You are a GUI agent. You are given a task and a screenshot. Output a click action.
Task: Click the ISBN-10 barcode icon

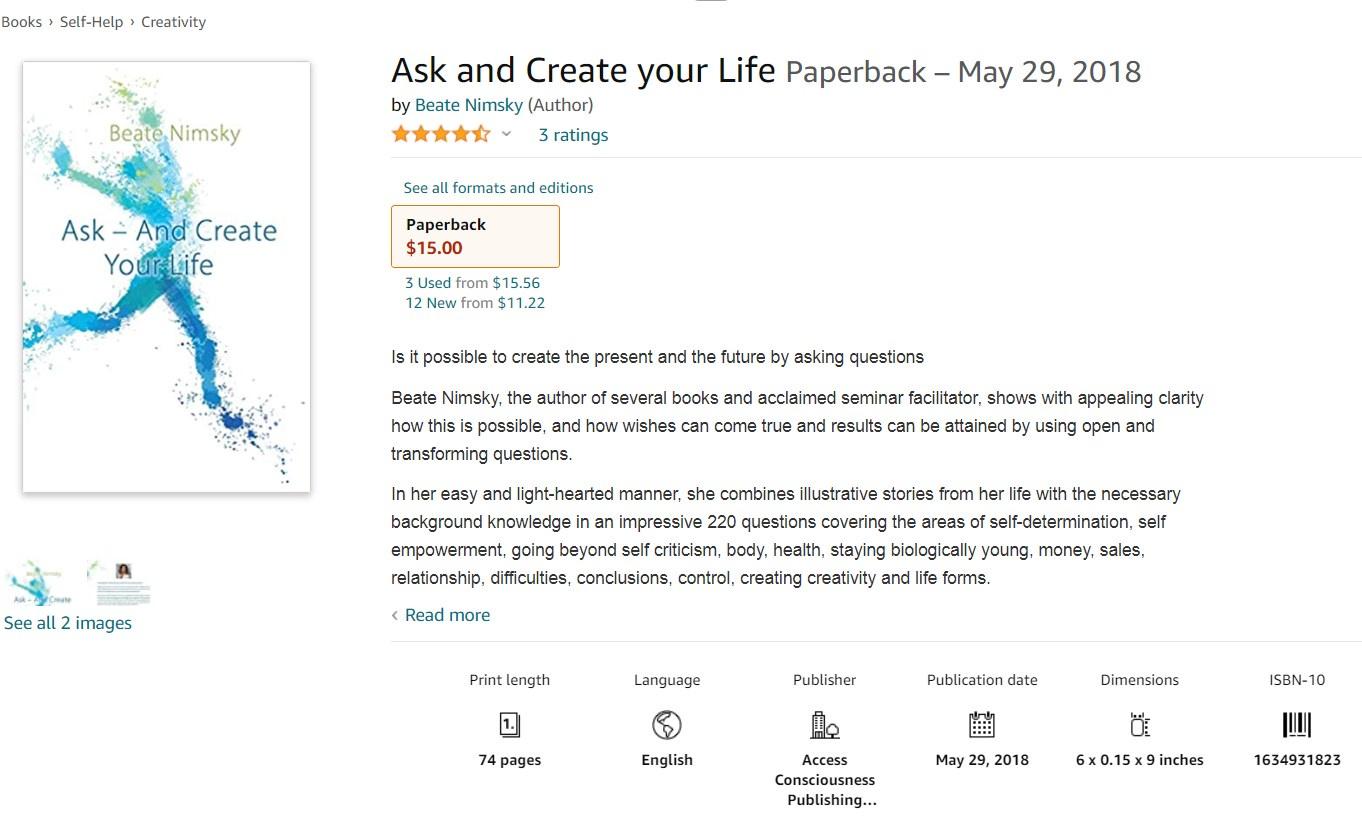pos(1296,724)
